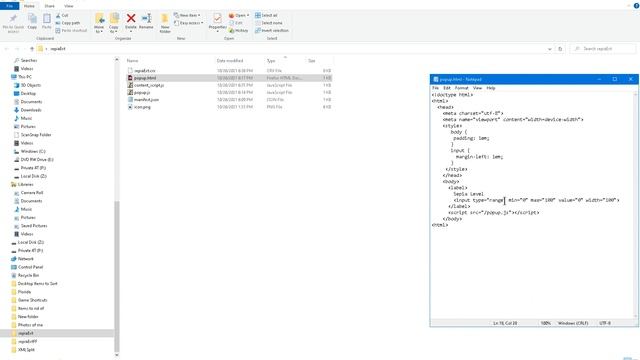Image resolution: width=640 pixels, height=360 pixels.
Task: Open Notepad Help menu
Action: click(491, 88)
